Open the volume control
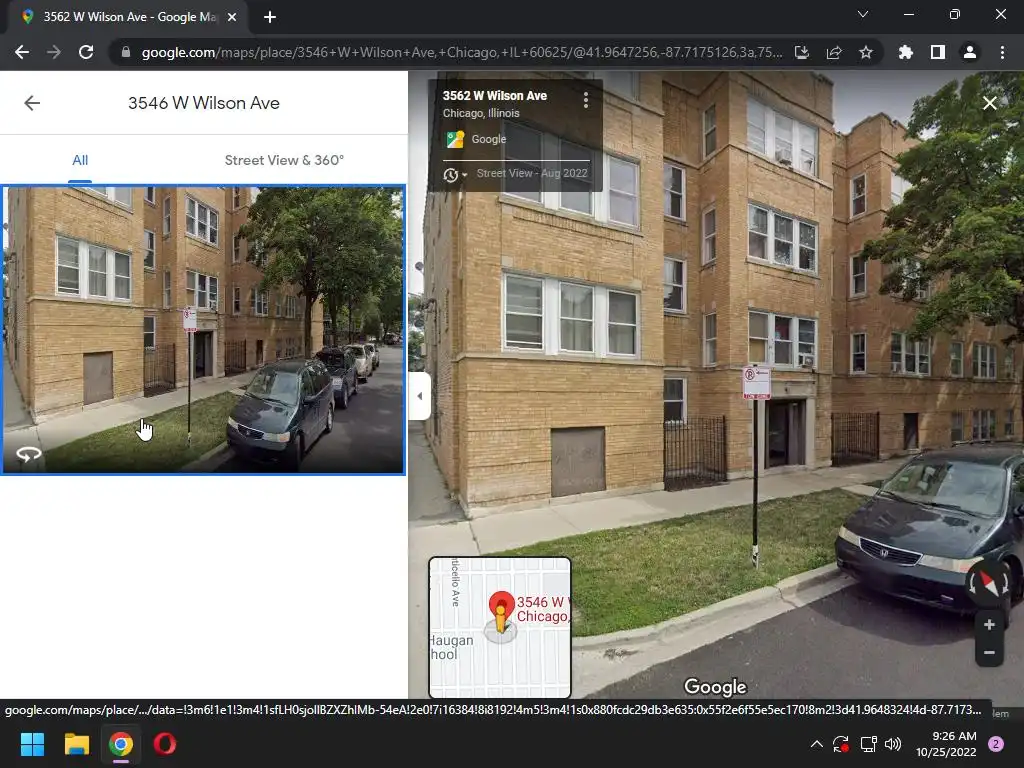The width and height of the screenshot is (1024, 768). click(x=893, y=744)
